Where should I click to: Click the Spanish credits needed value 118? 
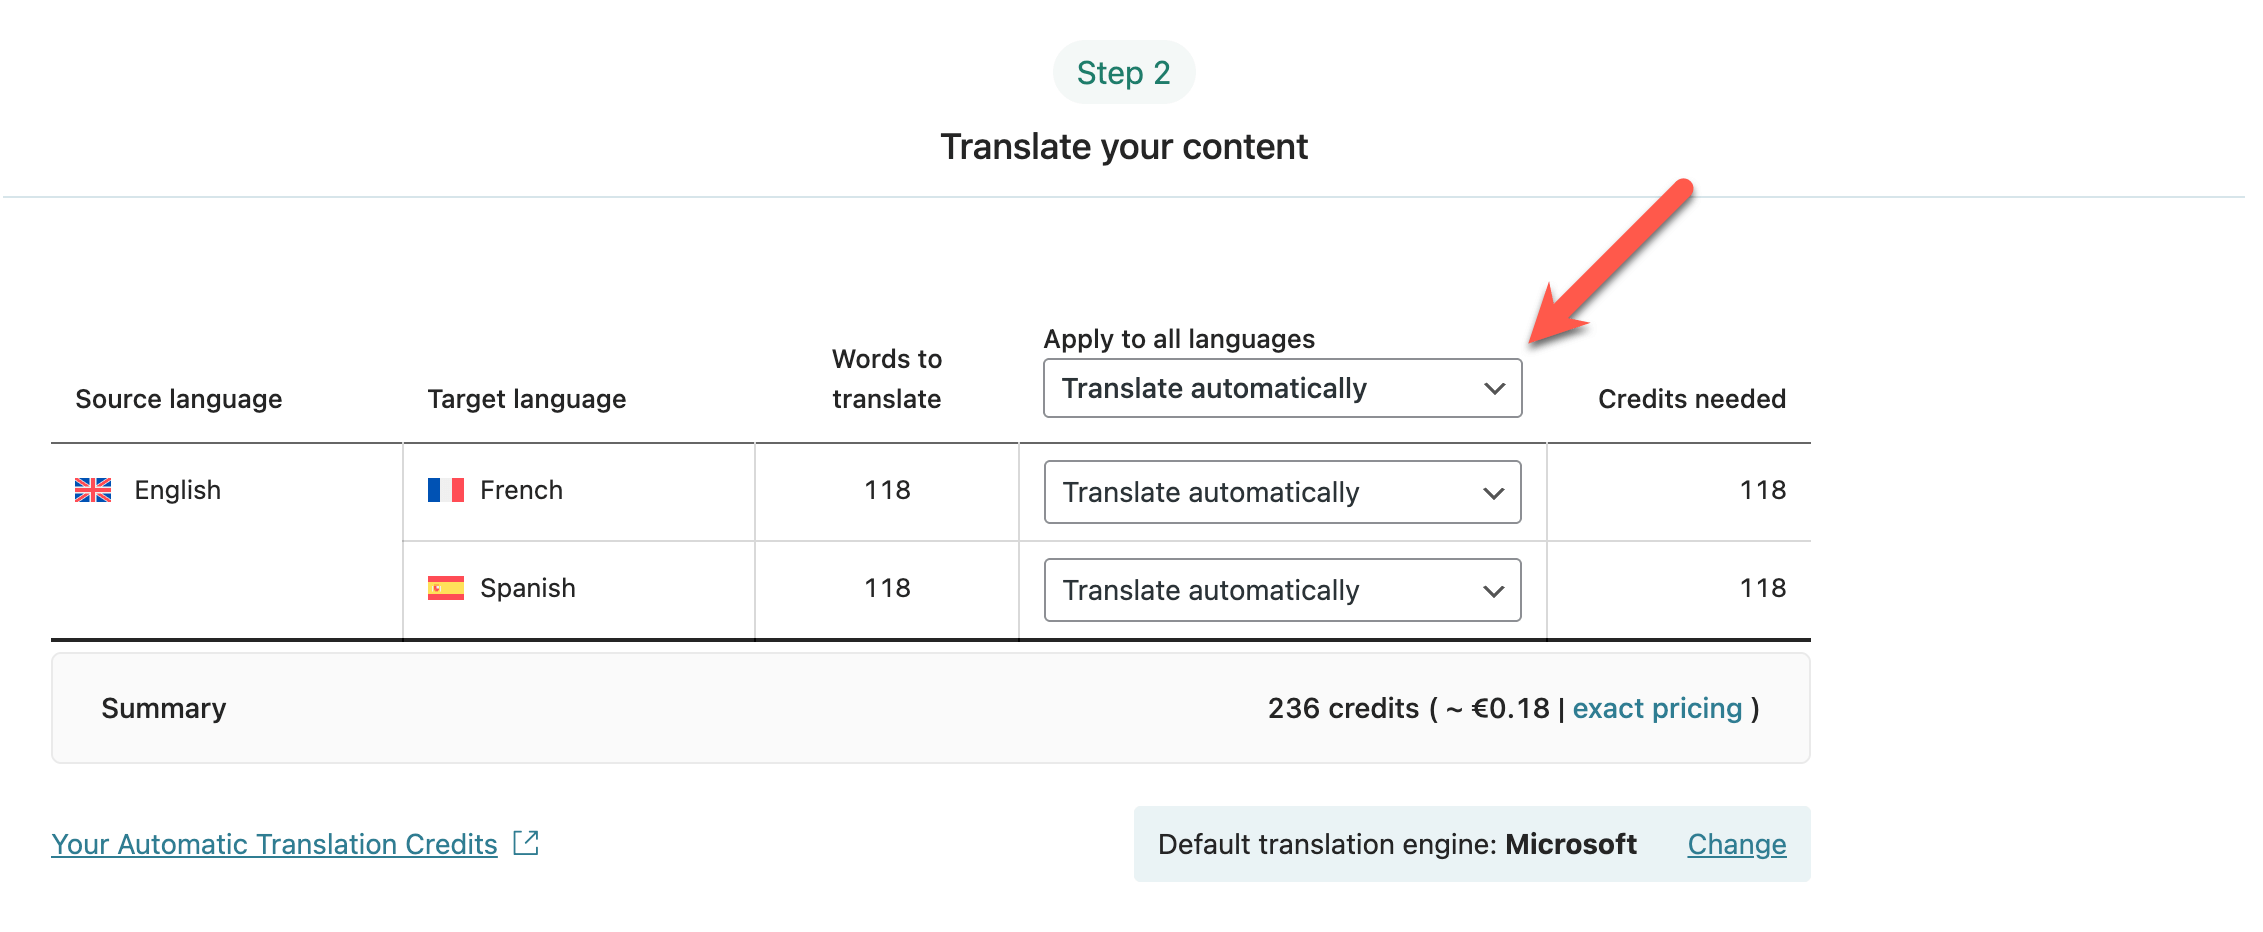[1763, 588]
